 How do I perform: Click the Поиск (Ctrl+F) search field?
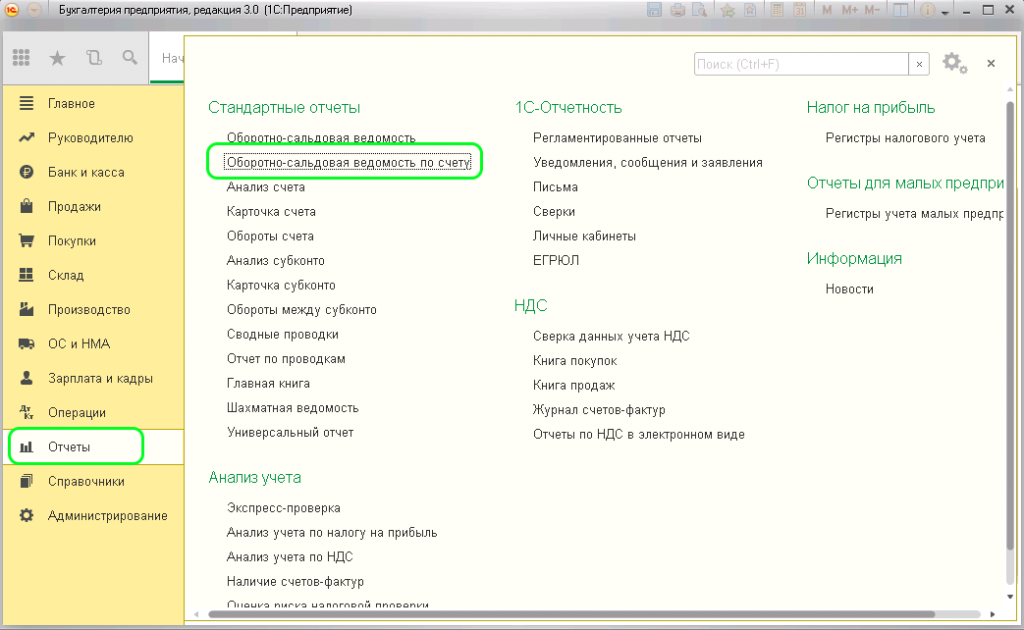[800, 64]
